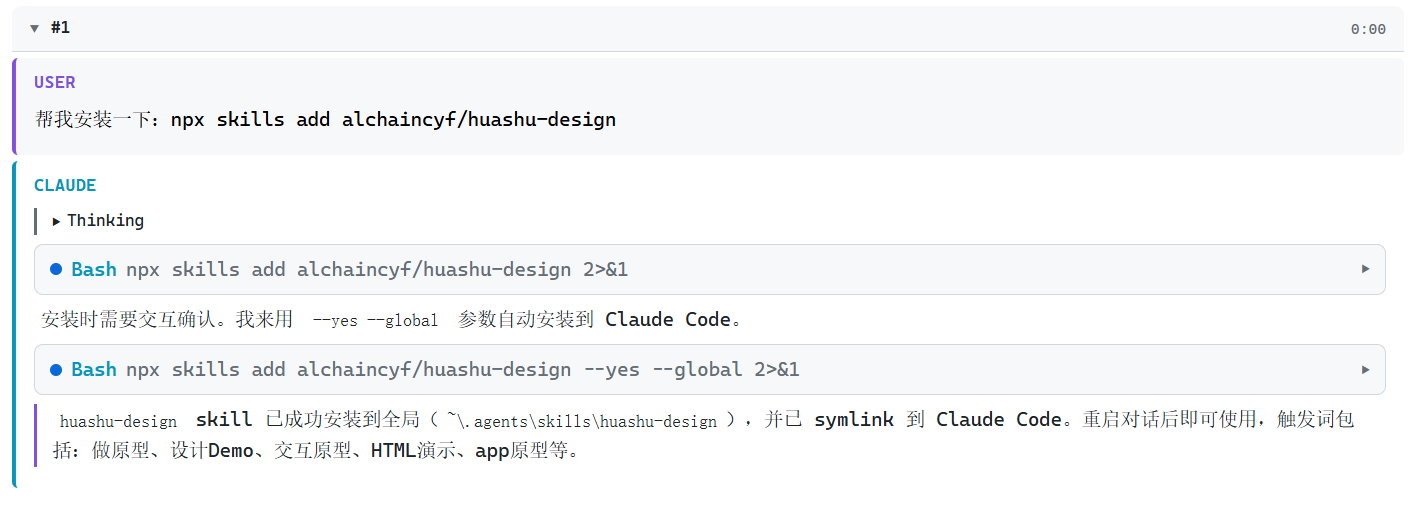Click the CLAUDE role label
The height and width of the screenshot is (527, 1418).
65,185
